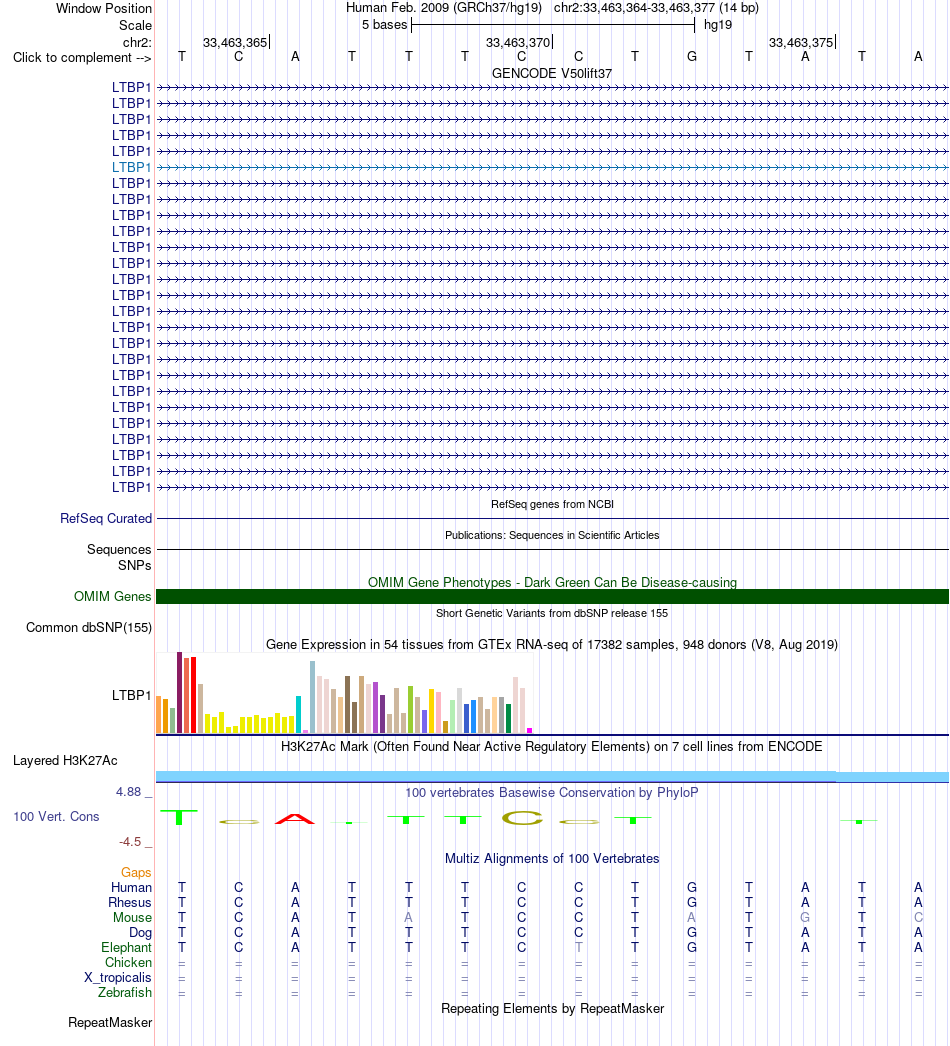Open the 100 Vert. Cons track label
The height and width of the screenshot is (1046, 950).
coord(56,817)
